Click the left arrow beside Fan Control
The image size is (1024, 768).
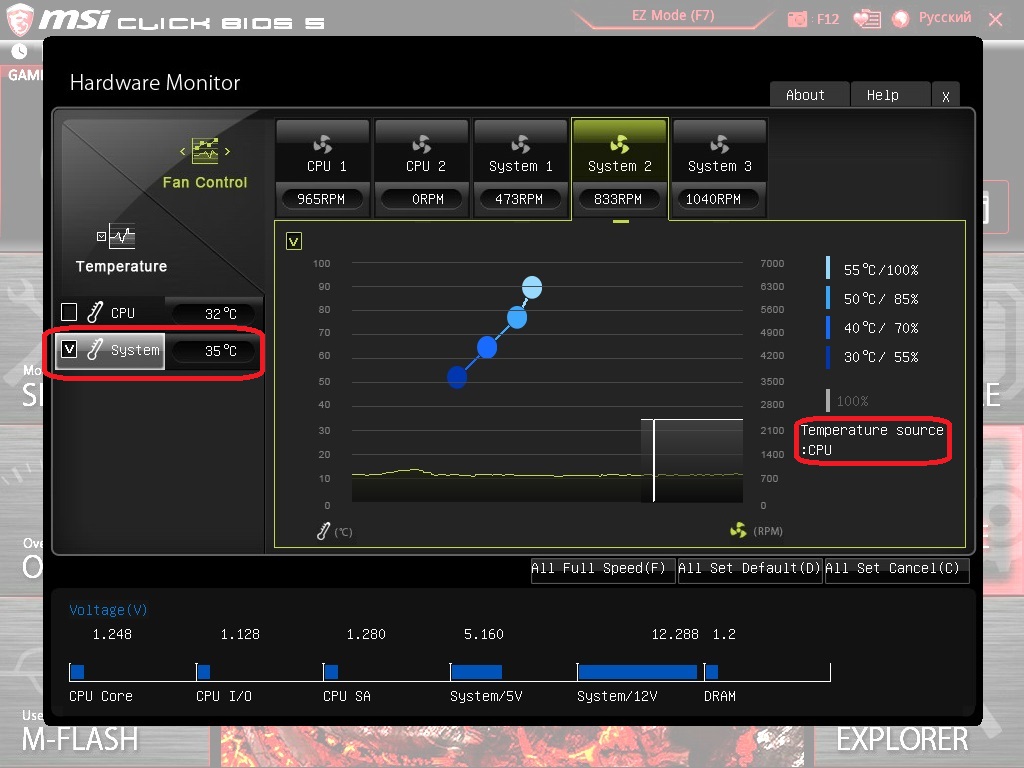coord(183,152)
